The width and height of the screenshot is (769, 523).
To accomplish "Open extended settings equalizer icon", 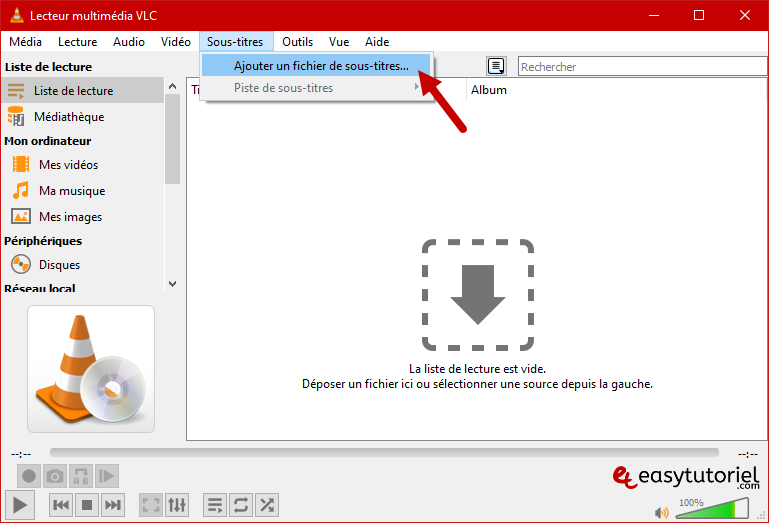I will (177, 505).
